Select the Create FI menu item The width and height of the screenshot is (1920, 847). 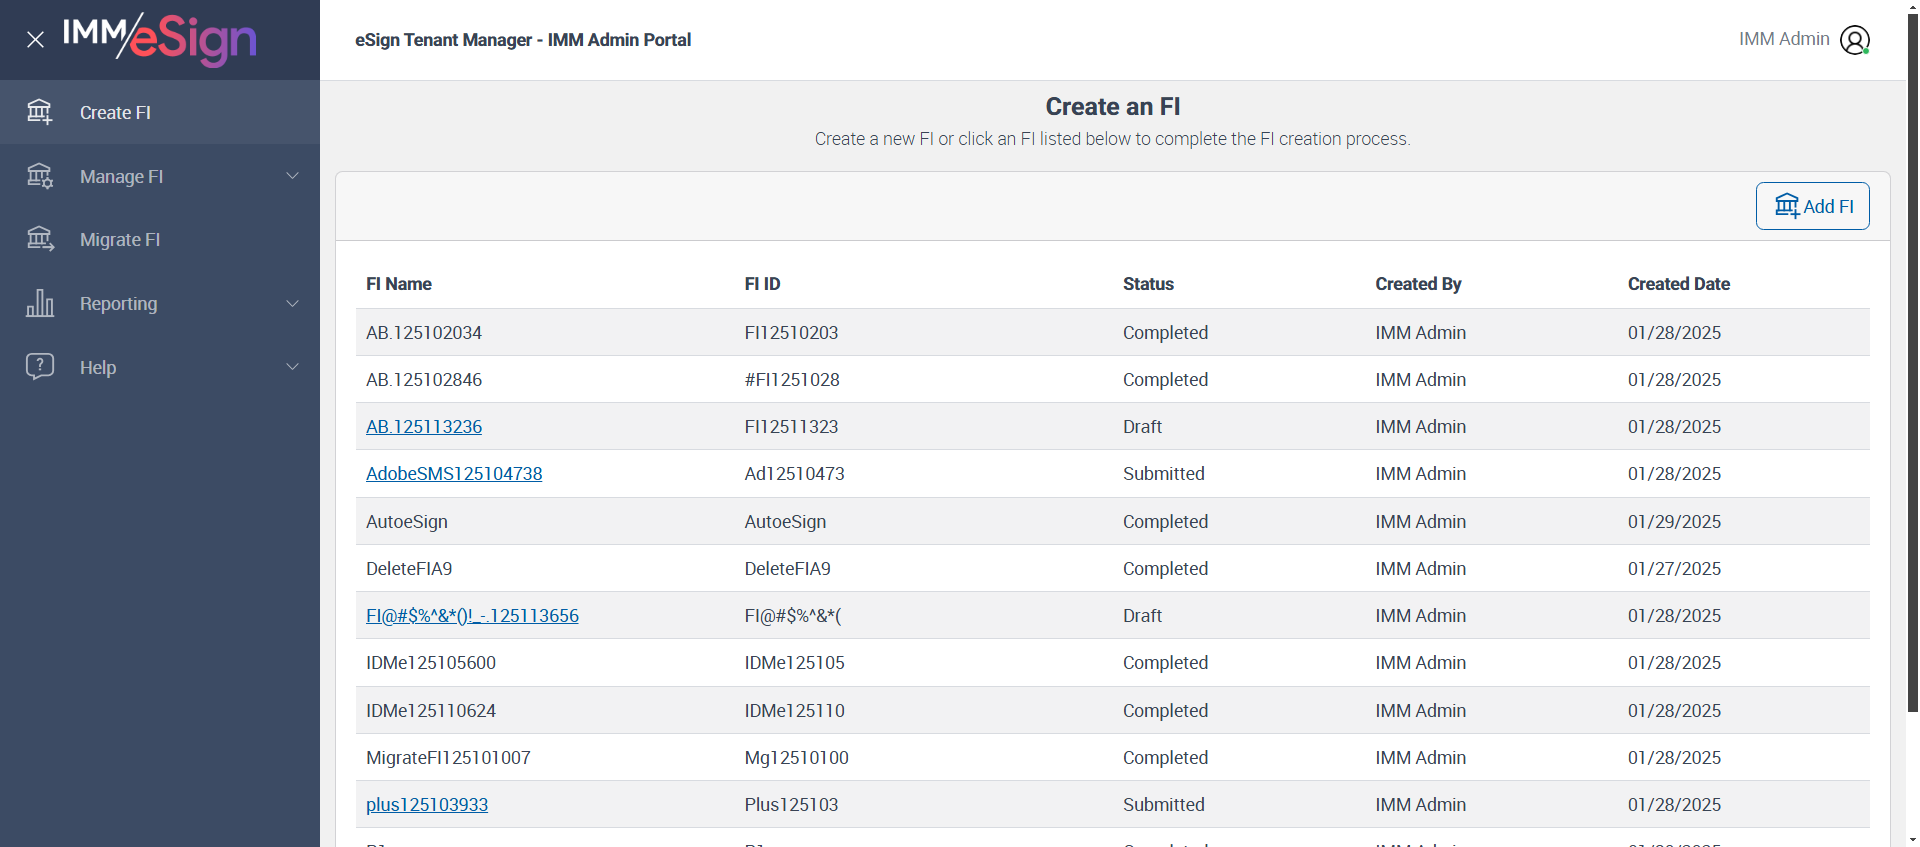click(x=115, y=113)
